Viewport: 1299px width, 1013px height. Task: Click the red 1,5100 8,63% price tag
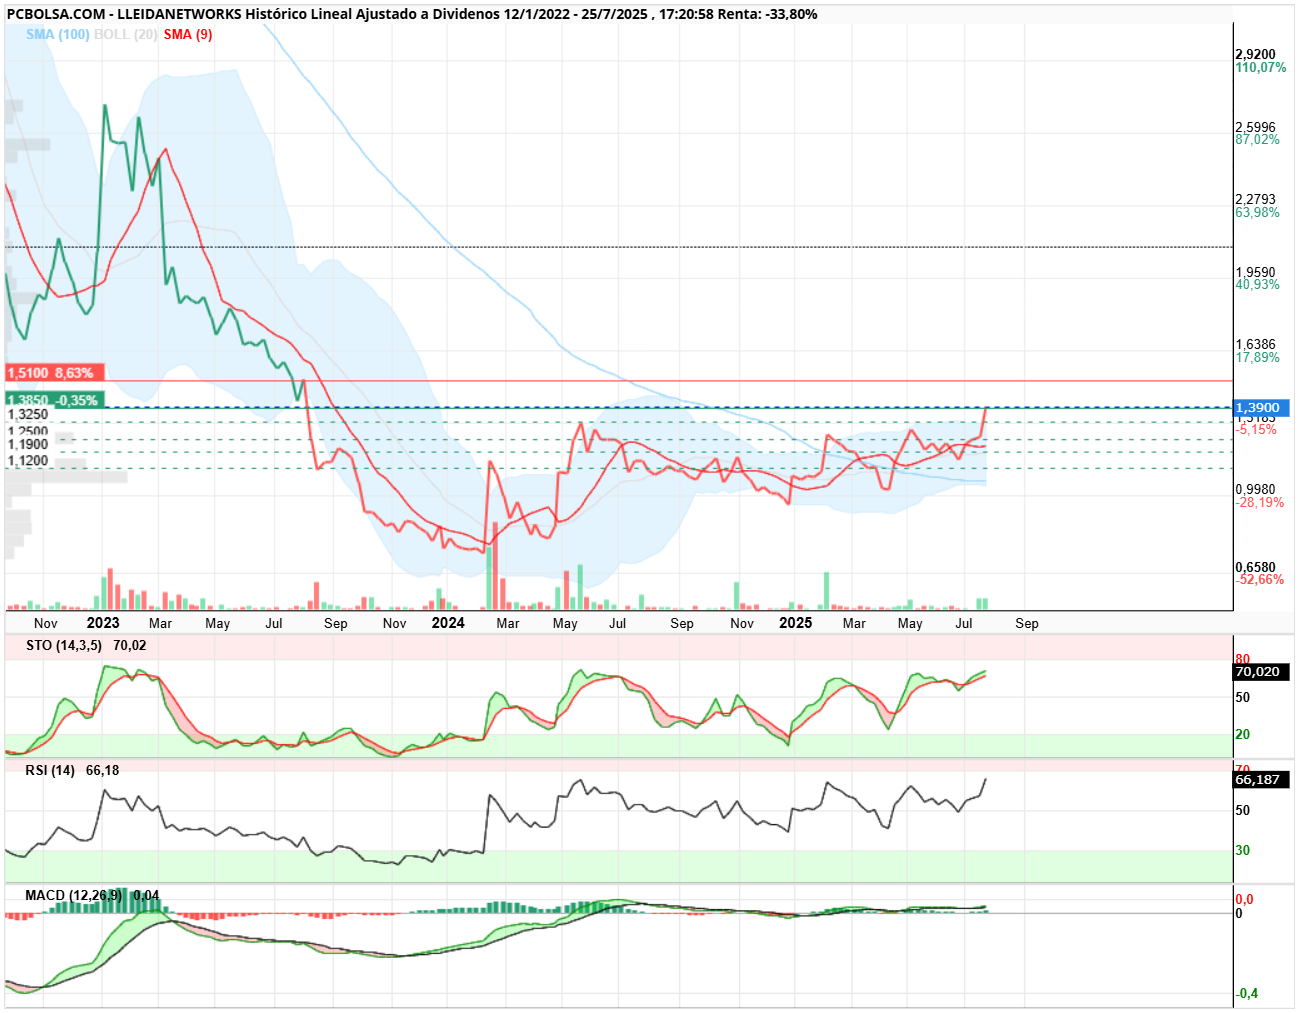tap(55, 373)
